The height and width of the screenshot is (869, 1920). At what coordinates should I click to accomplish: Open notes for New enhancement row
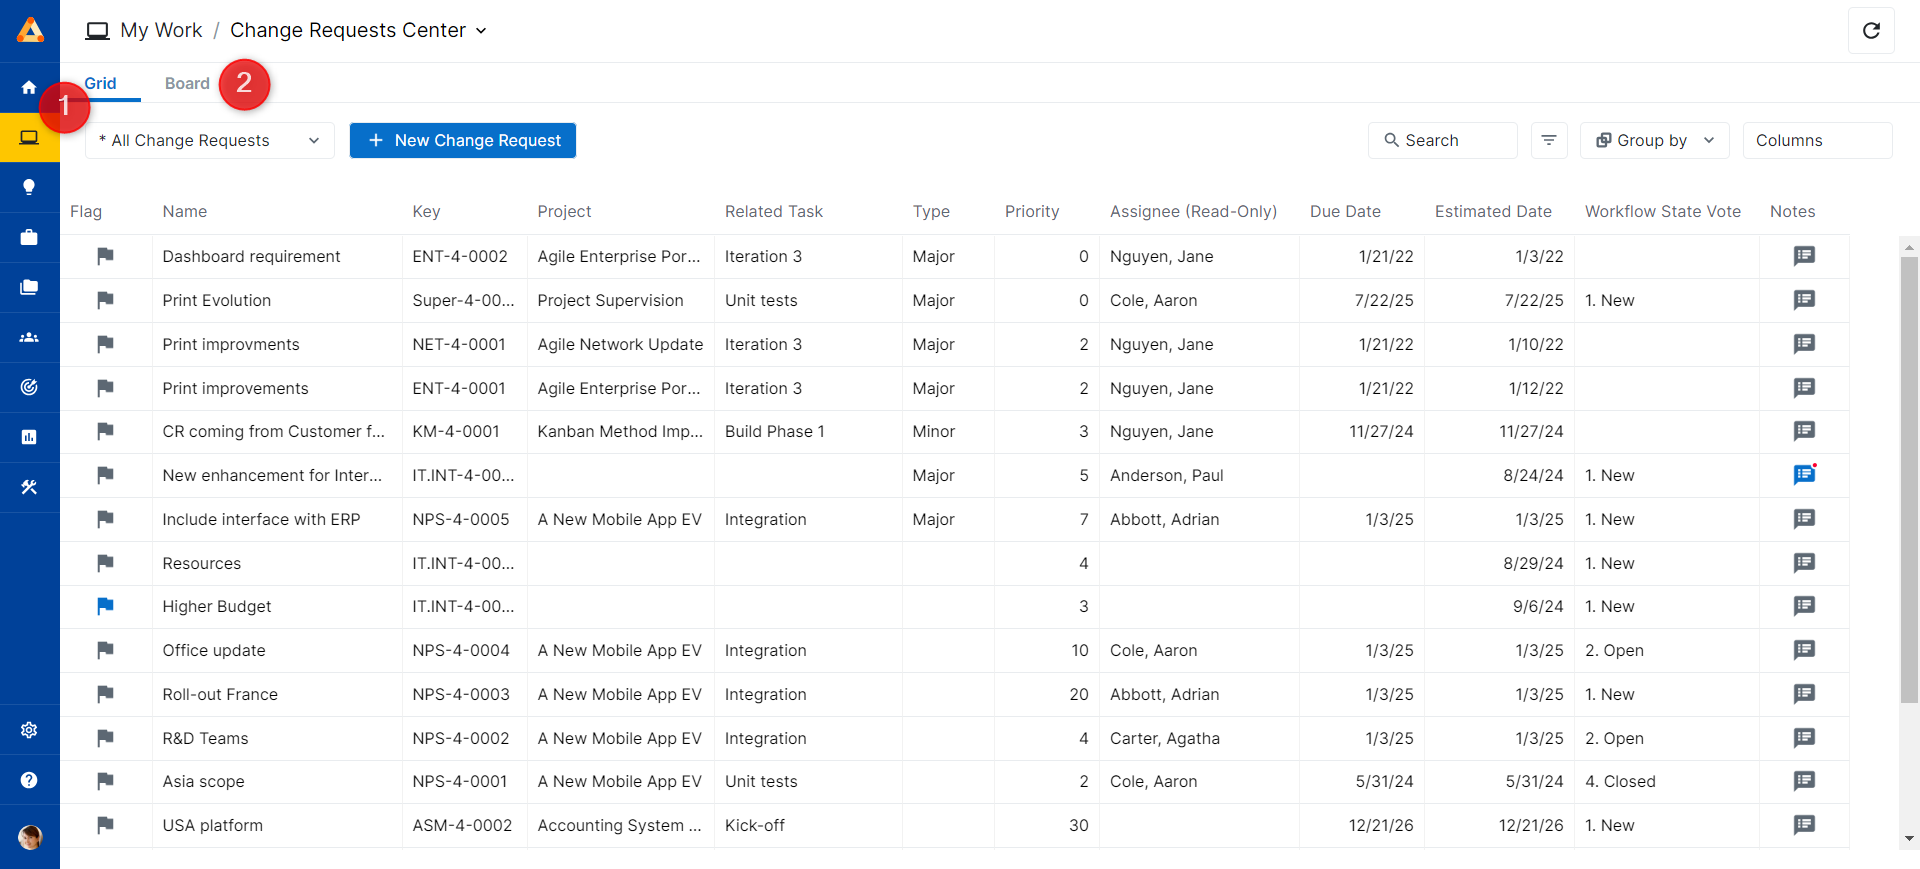[1804, 475]
